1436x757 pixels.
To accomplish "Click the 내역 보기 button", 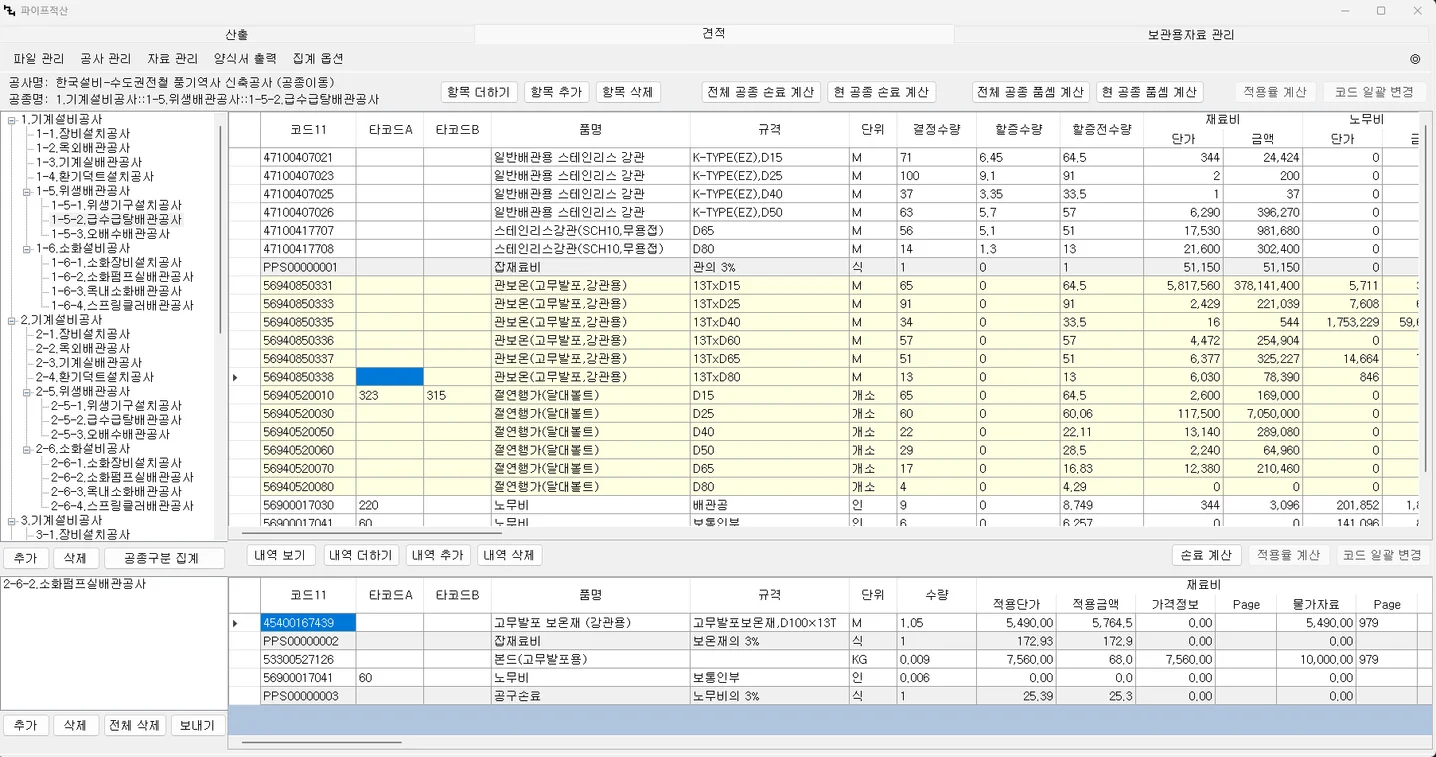I will [281, 555].
